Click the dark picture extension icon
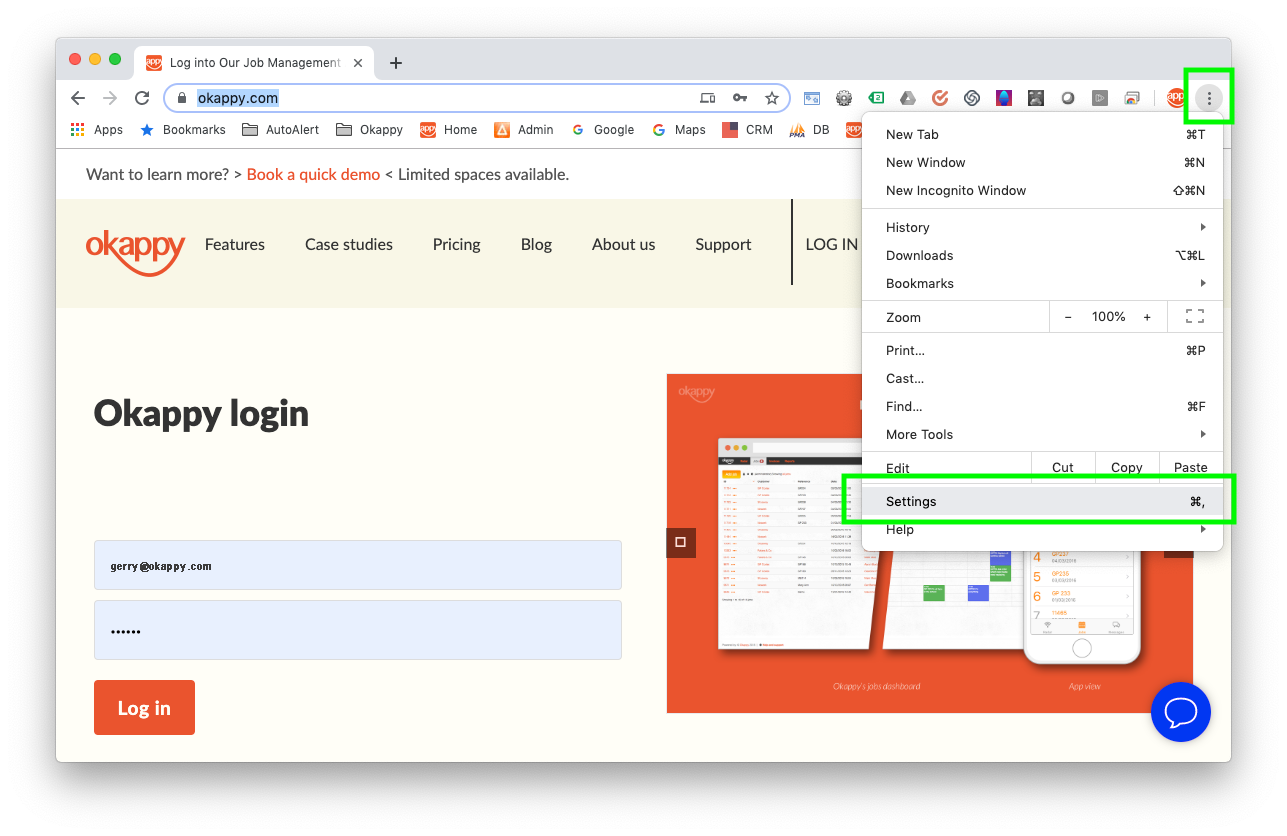This screenshot has height=836, width=1287. (1035, 98)
